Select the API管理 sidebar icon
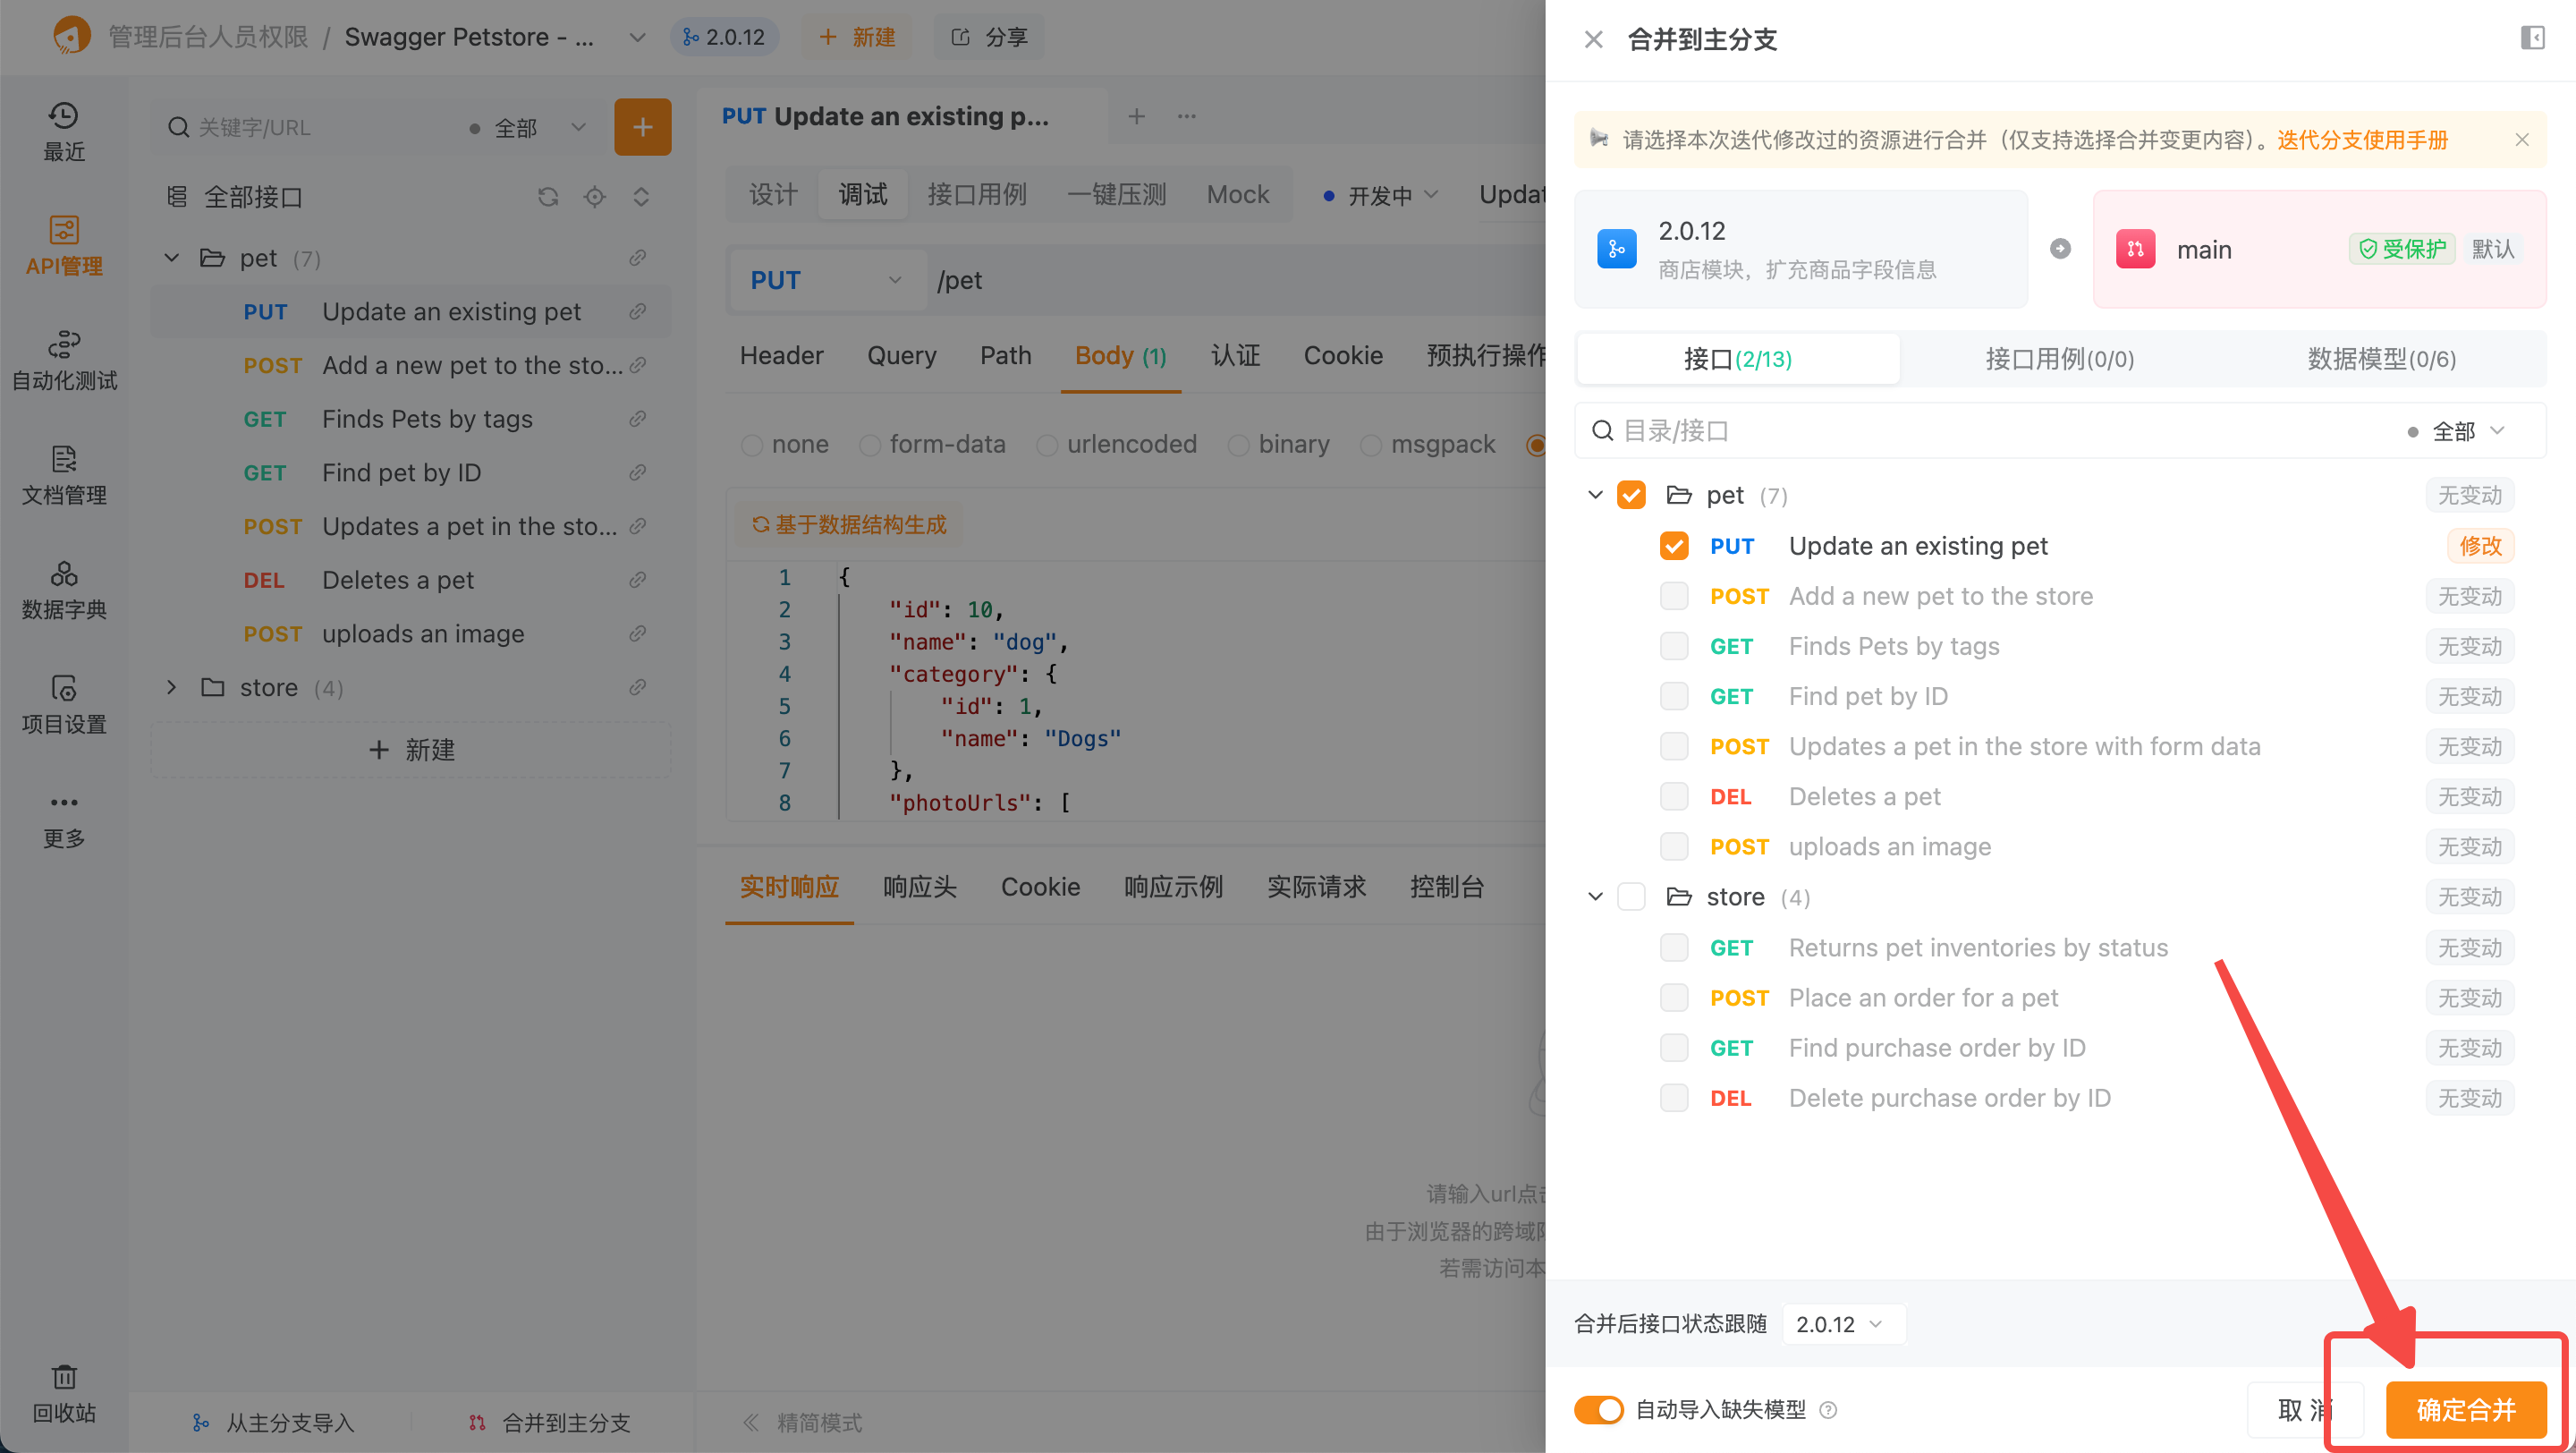Image resolution: width=2576 pixels, height=1453 pixels. (64, 246)
